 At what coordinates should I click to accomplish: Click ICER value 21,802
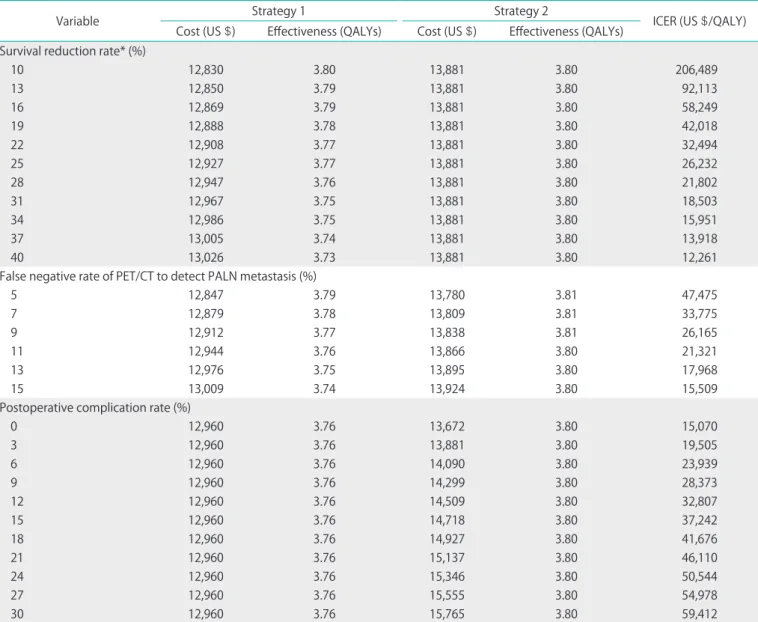pos(700,183)
